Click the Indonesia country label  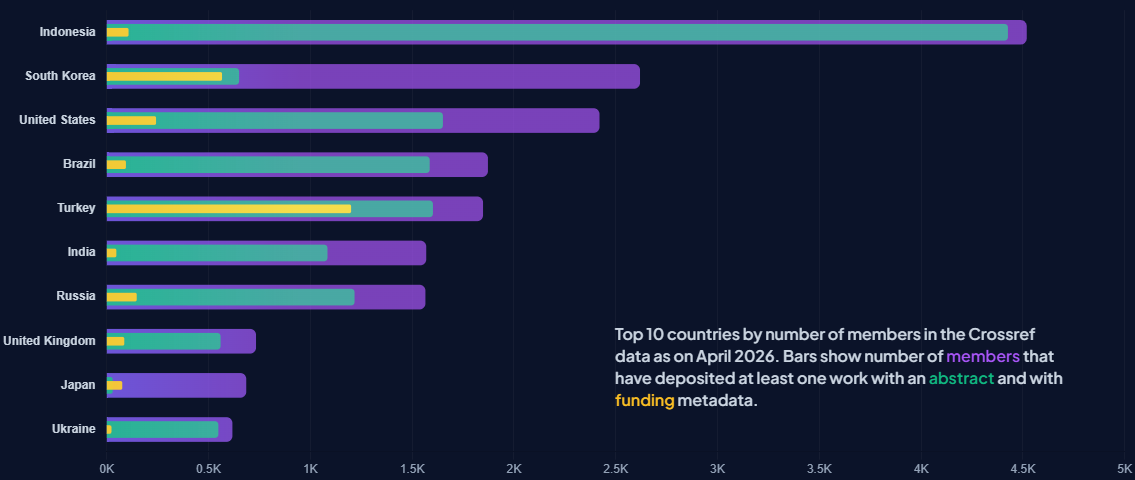pos(67,32)
